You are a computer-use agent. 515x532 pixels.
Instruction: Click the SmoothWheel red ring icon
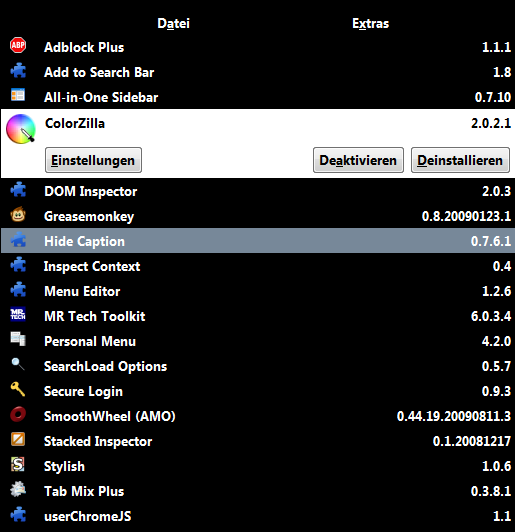point(18,414)
